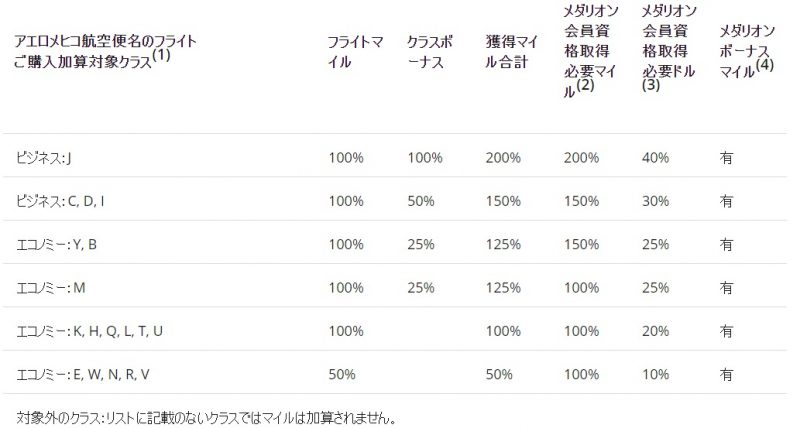Viewport: 800px width, 428px height.
Task: Click the 有 bonus cell for Economy M
Action: click(x=726, y=288)
